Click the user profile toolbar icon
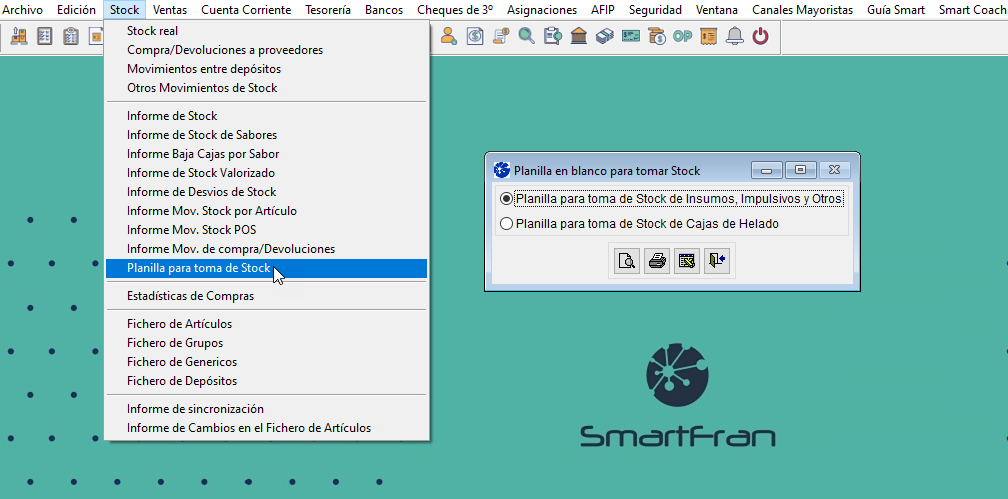 448,36
